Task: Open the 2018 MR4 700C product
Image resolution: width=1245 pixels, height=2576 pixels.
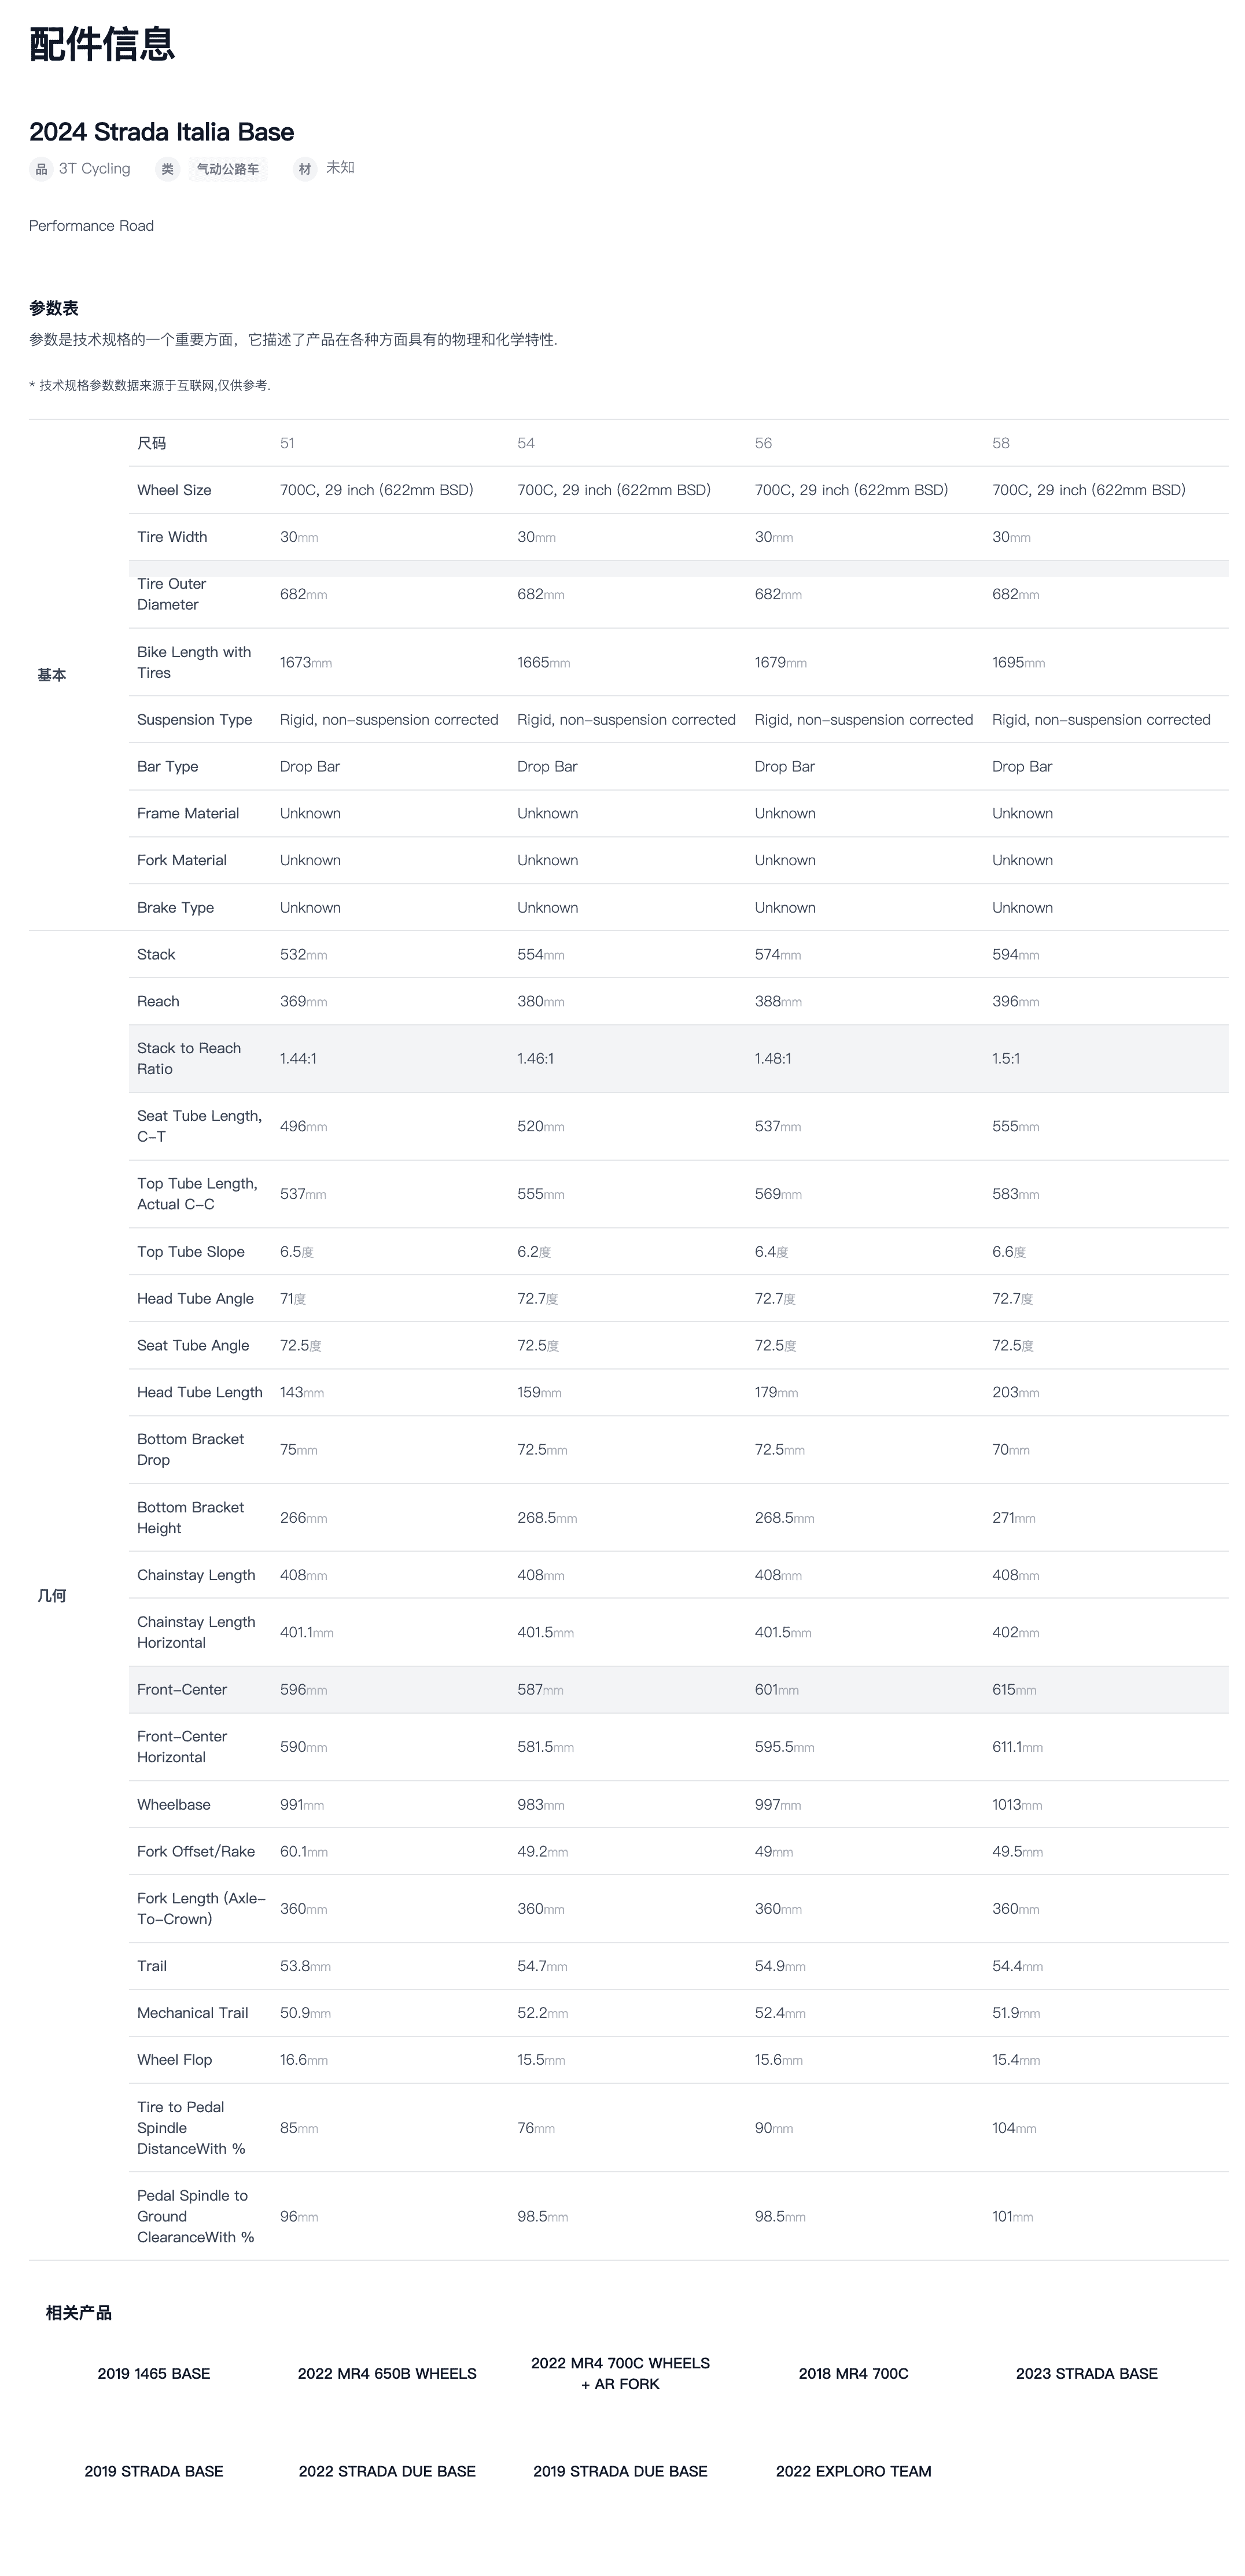Action: tap(853, 2373)
